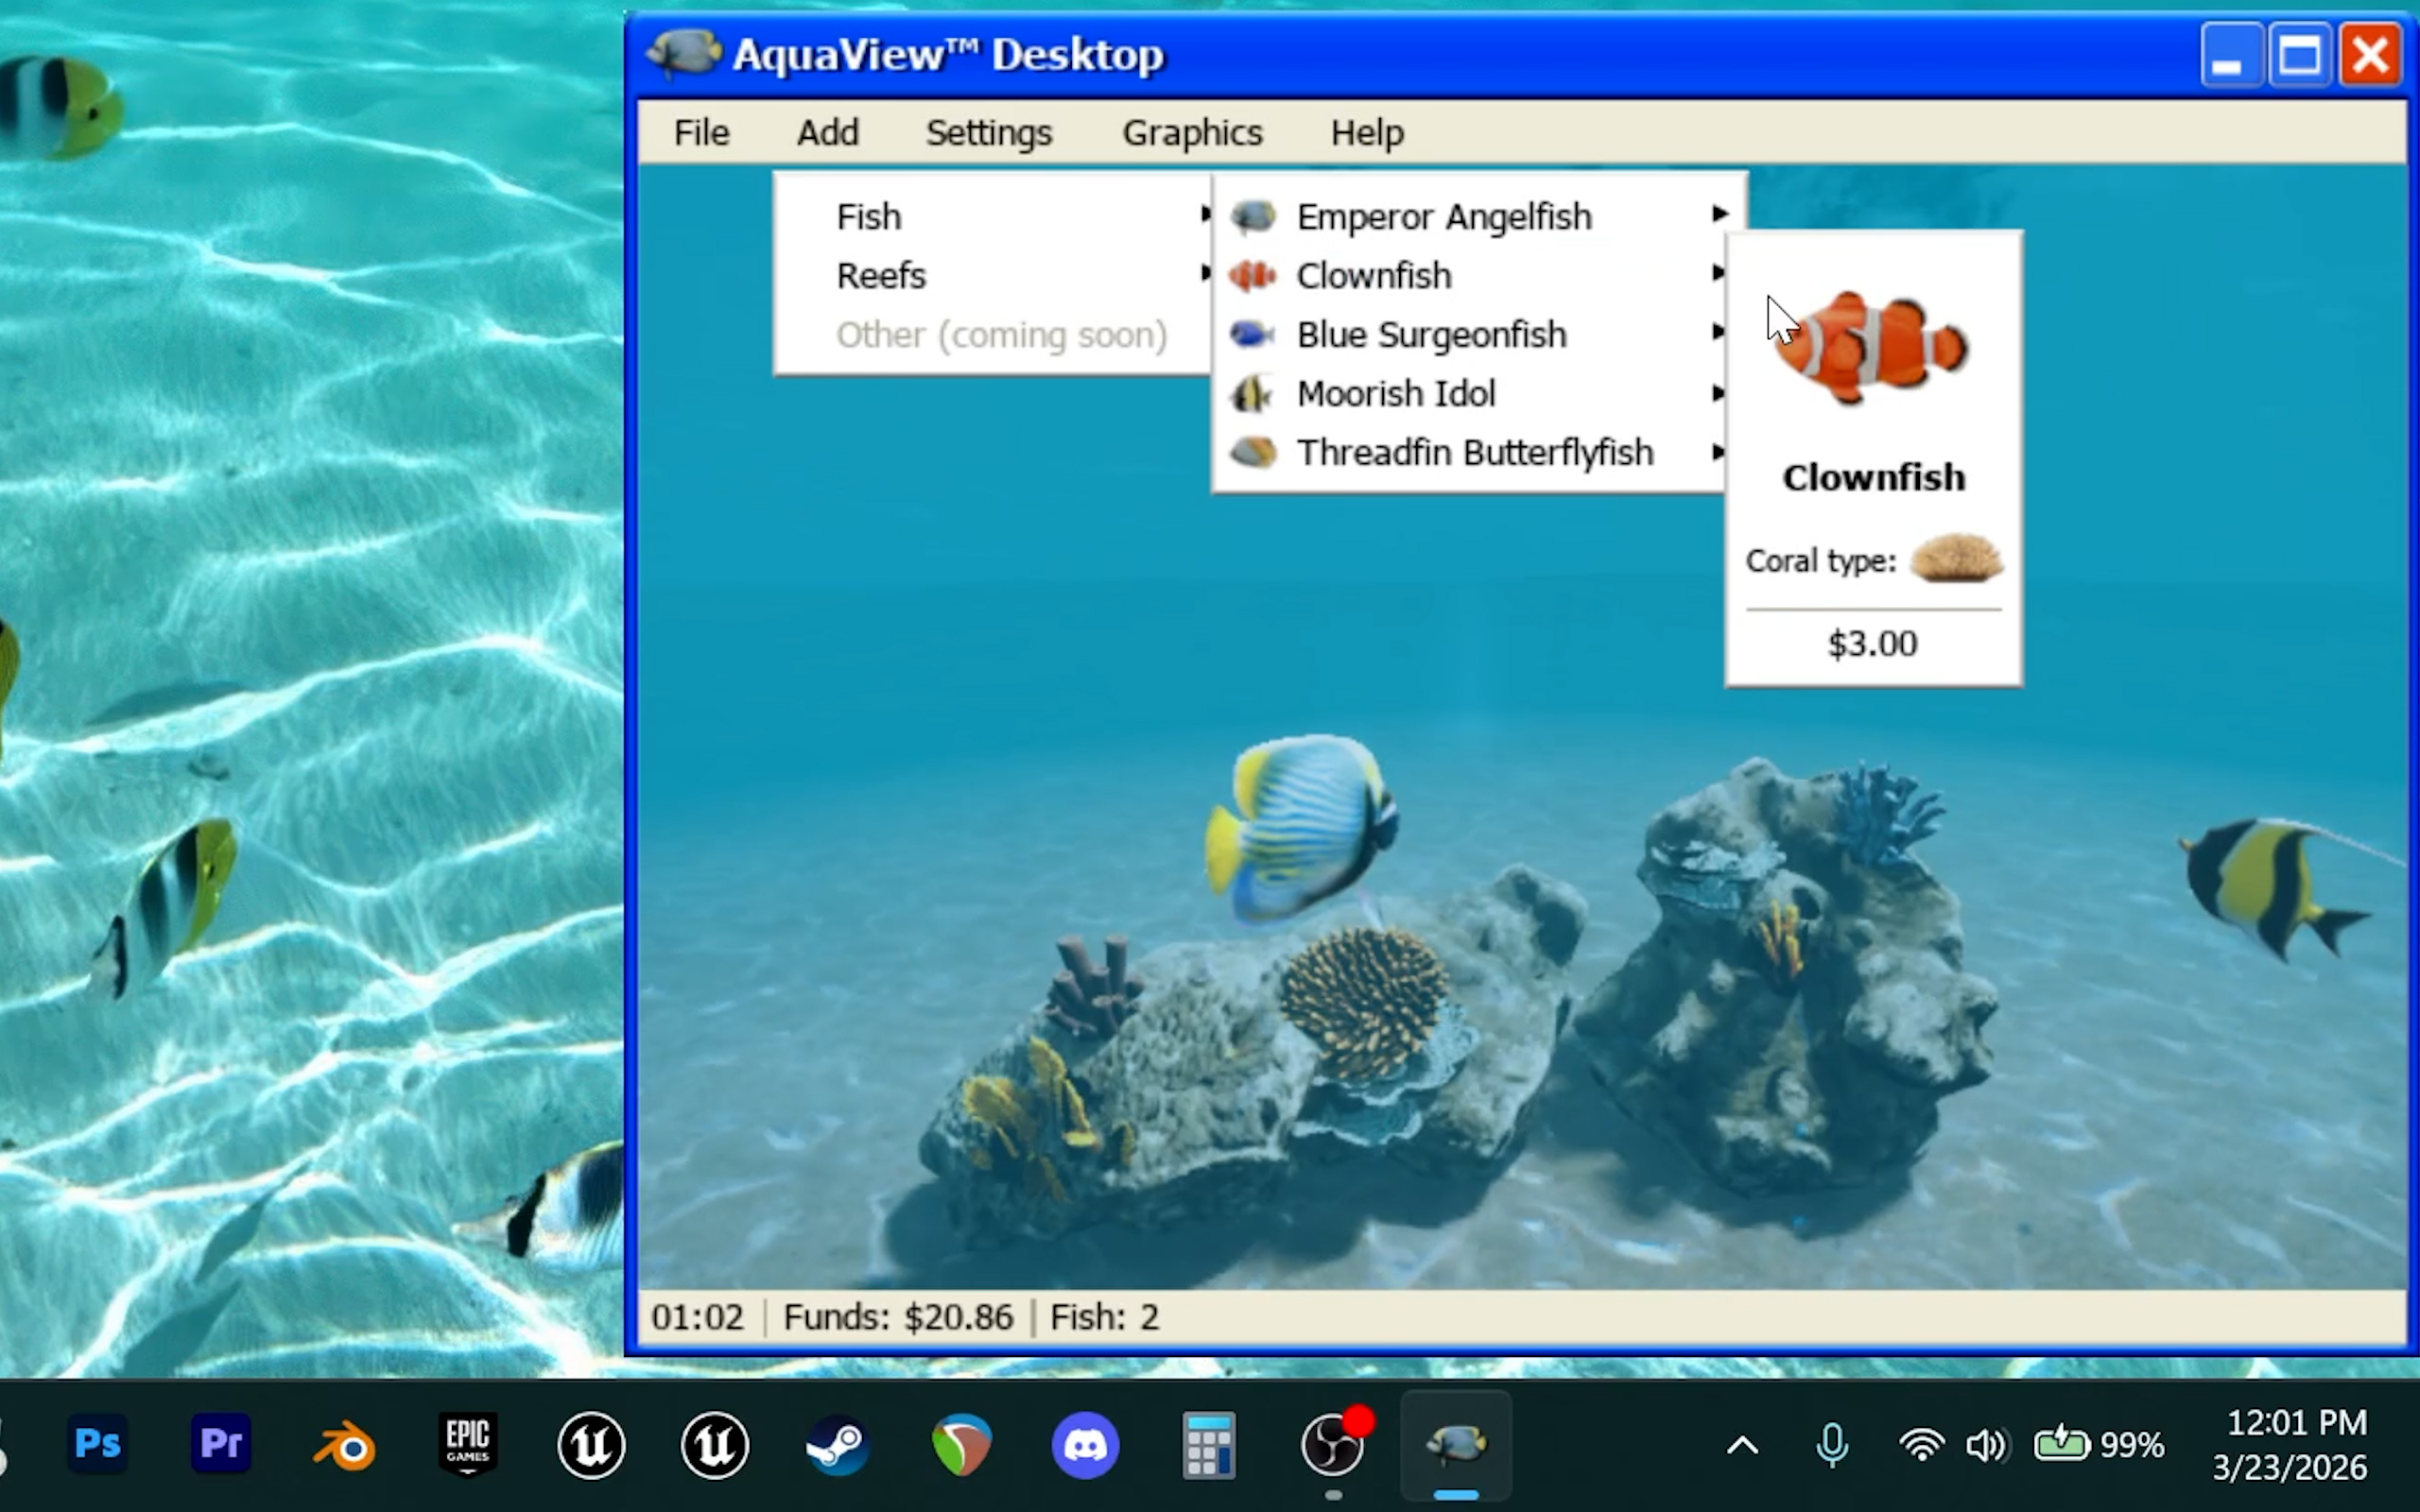Image resolution: width=2420 pixels, height=1512 pixels.
Task: Open the Graphics menu
Action: point(1192,133)
